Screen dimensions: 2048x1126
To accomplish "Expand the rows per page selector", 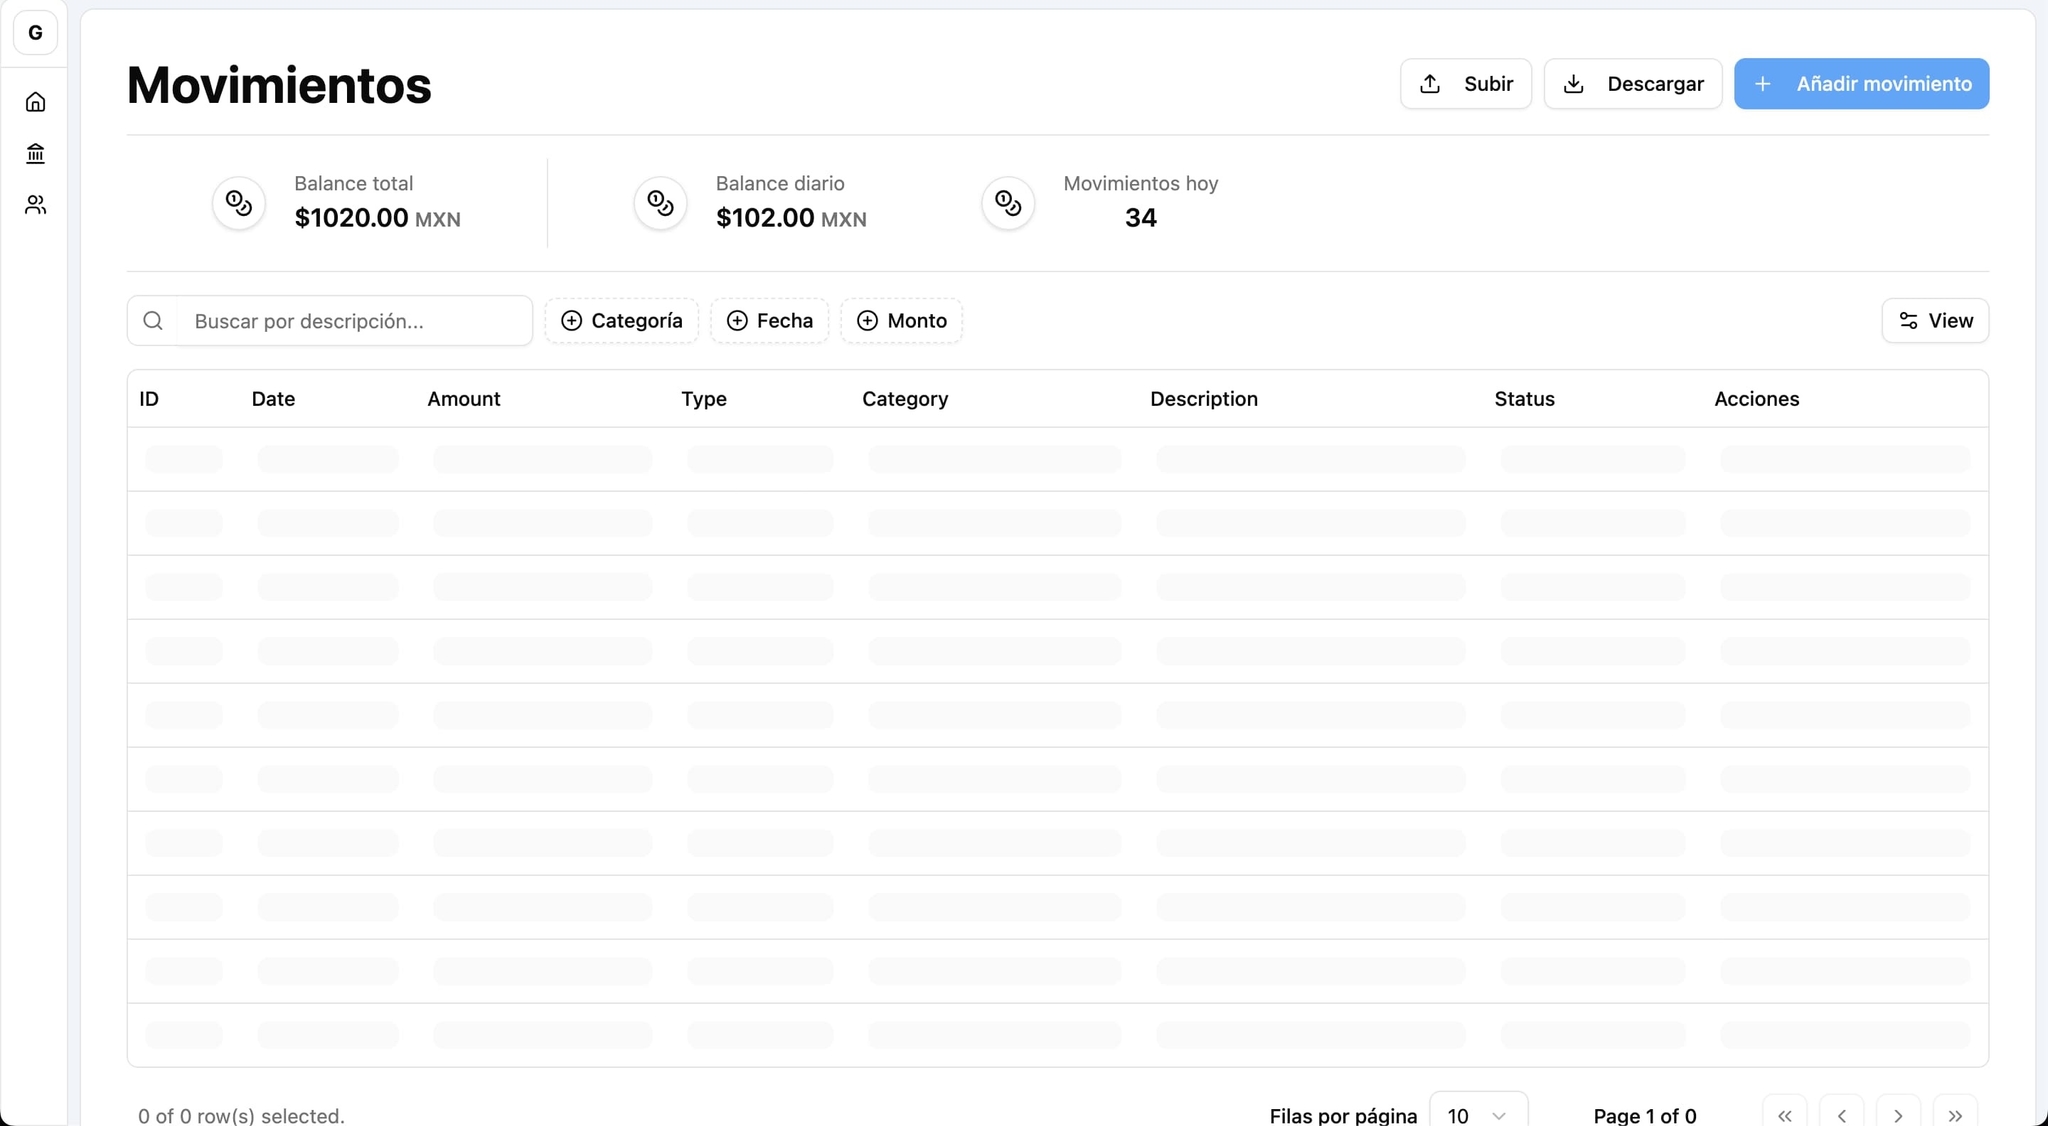I will coord(1477,1114).
